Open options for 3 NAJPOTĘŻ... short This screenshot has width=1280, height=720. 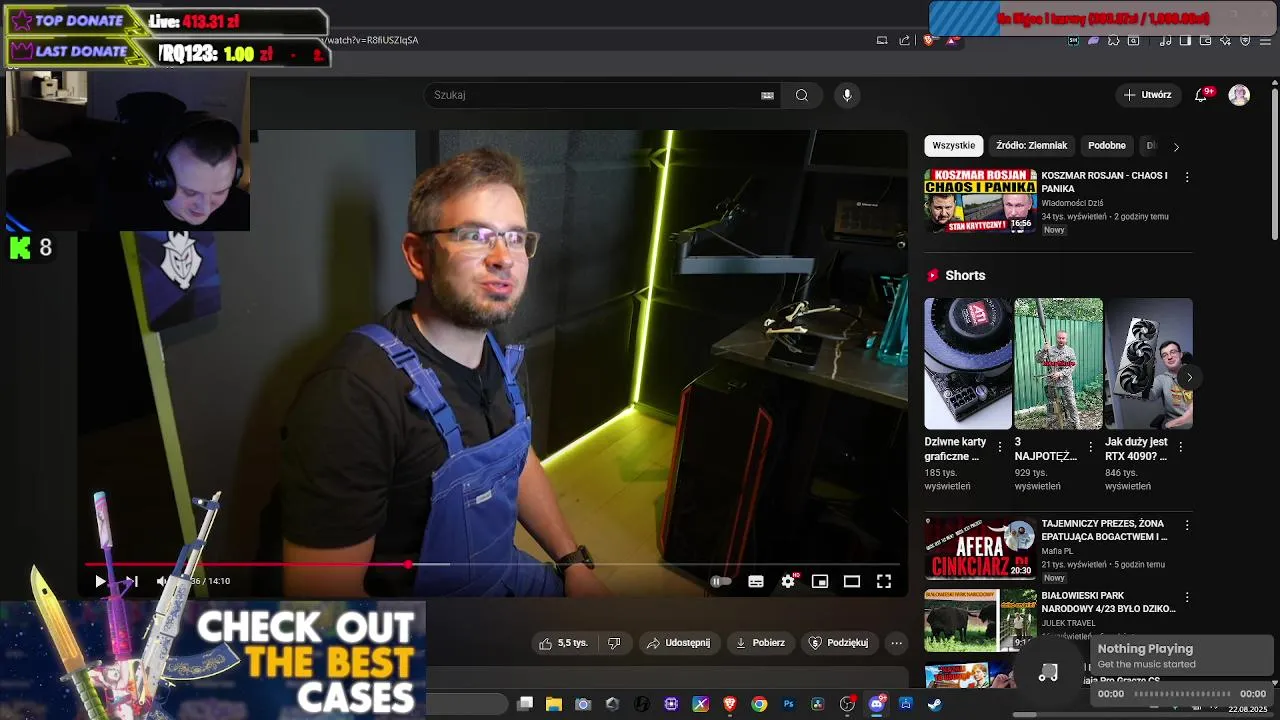[1090, 447]
